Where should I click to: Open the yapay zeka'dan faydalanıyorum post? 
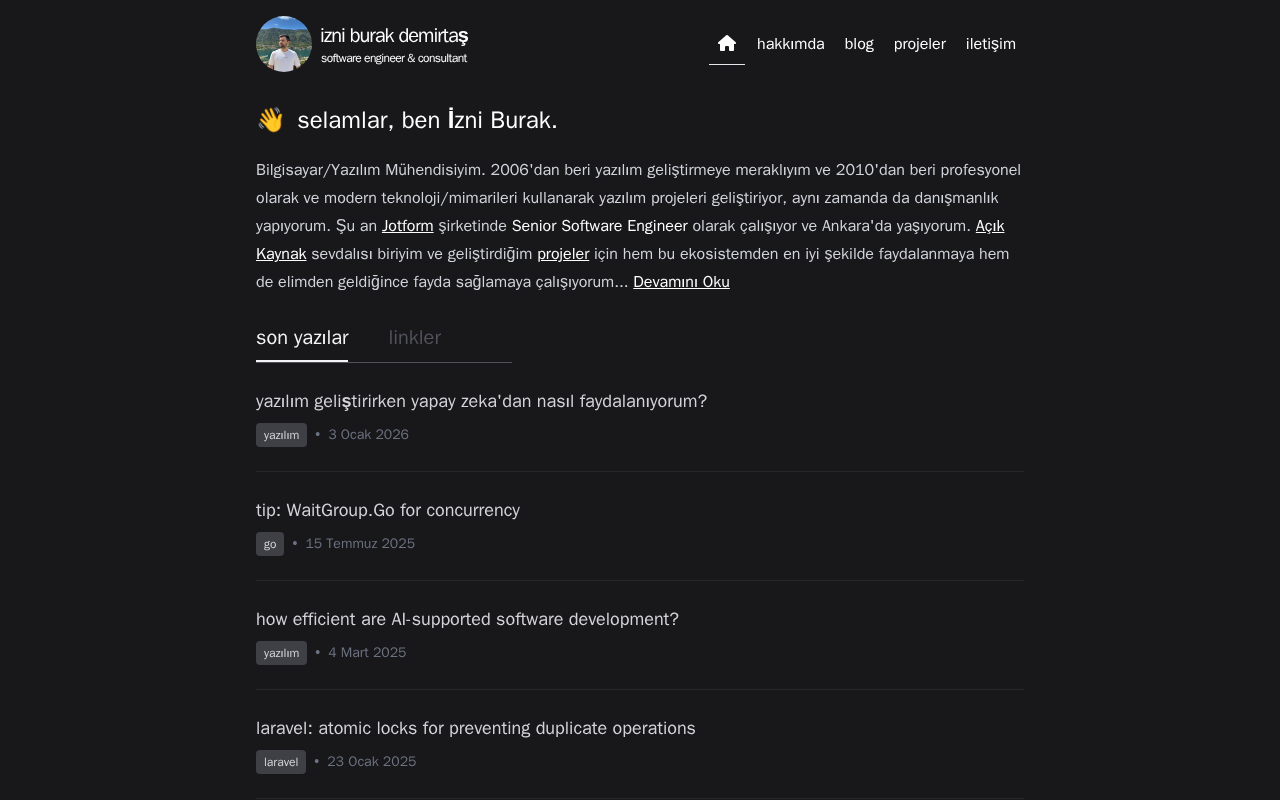481,401
